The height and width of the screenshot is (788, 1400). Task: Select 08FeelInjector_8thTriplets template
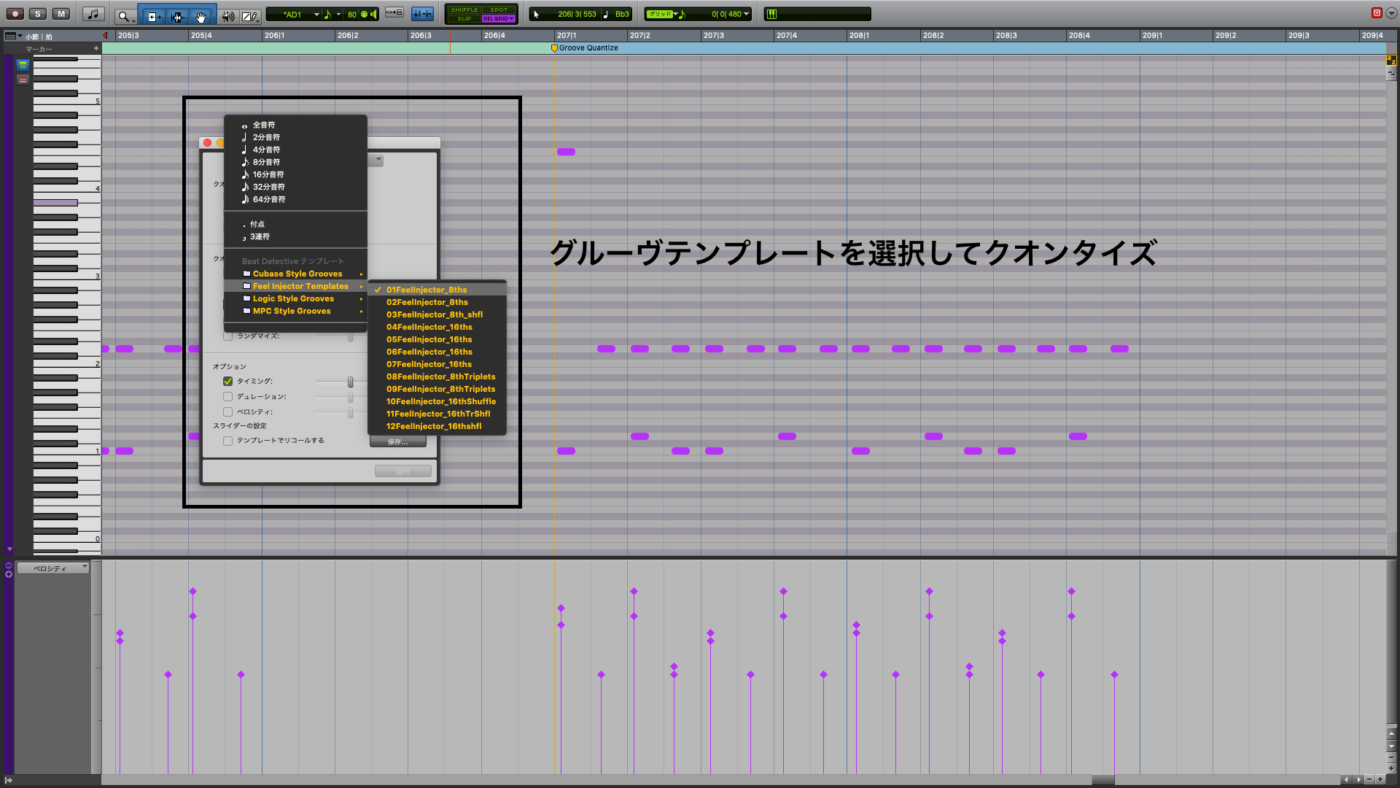click(x=437, y=377)
